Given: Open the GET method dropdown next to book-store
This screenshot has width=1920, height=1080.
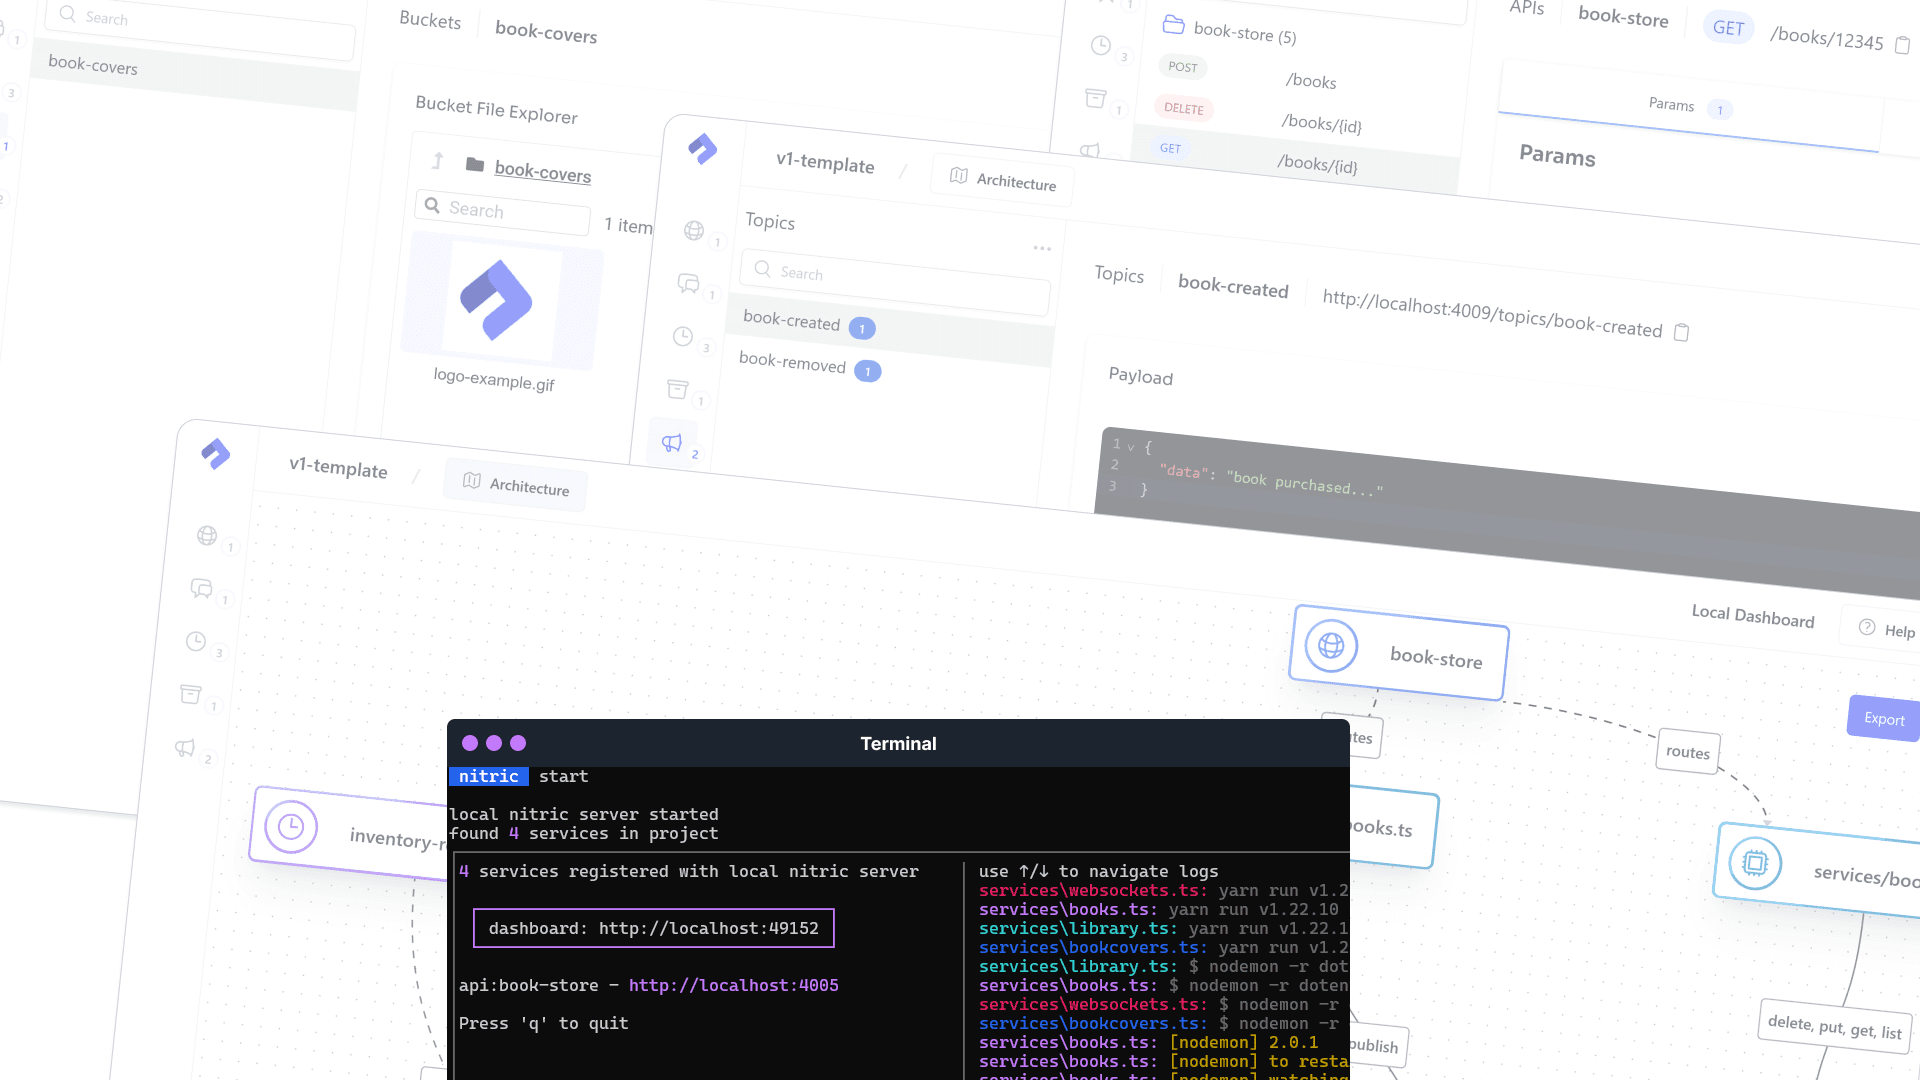Looking at the screenshot, I should (1728, 28).
